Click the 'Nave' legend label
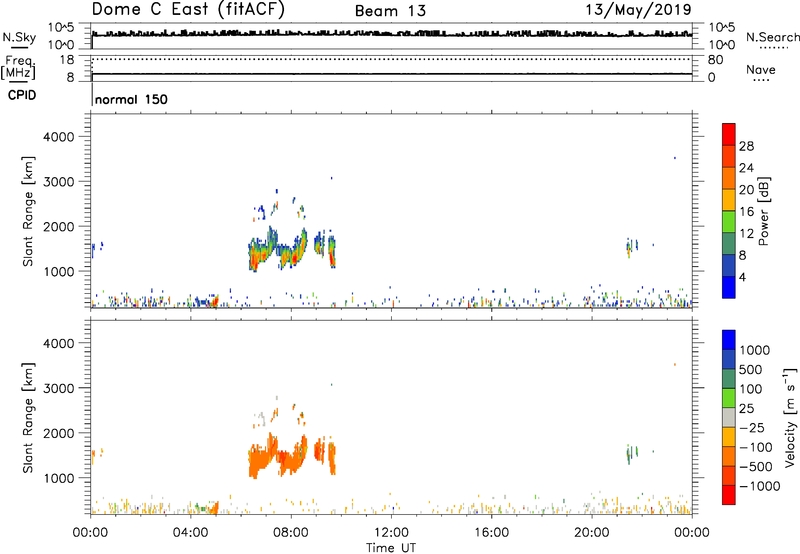 point(761,70)
